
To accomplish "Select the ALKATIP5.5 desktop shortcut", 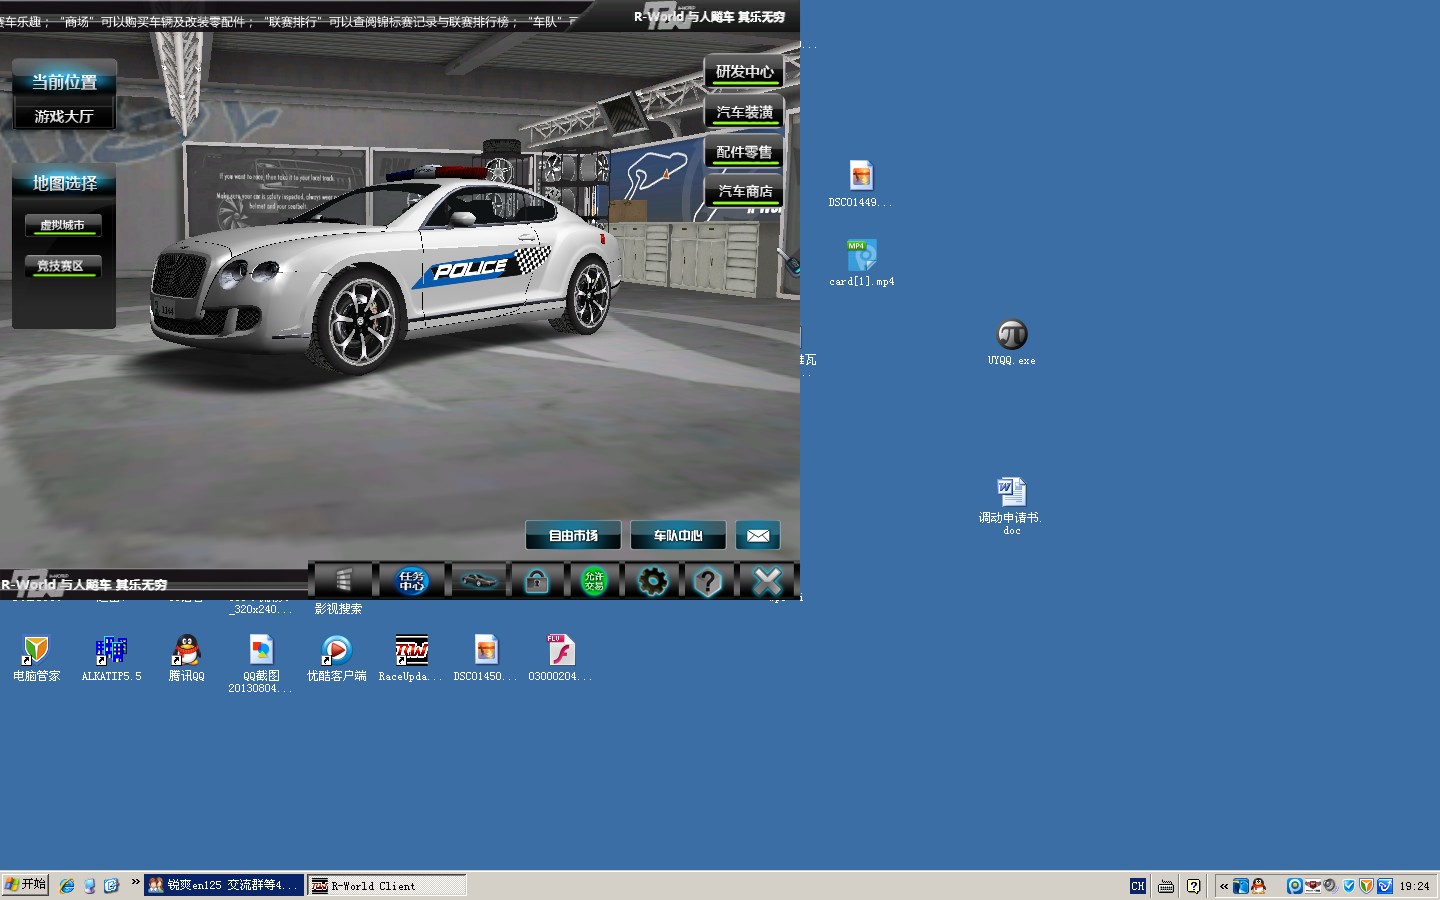I will (111, 658).
